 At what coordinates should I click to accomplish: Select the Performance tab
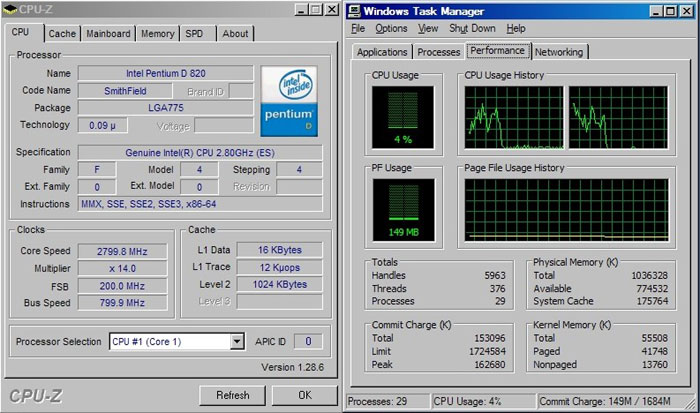tap(497, 51)
